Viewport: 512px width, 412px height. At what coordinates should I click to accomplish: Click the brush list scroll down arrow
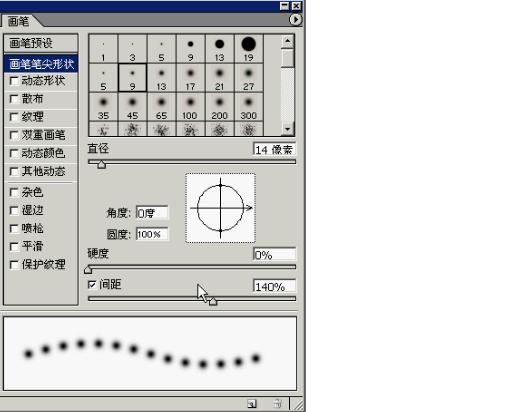288,129
